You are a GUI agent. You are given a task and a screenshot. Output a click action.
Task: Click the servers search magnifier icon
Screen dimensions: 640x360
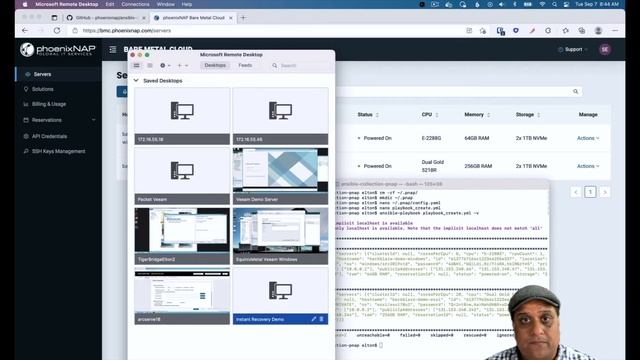point(575,91)
